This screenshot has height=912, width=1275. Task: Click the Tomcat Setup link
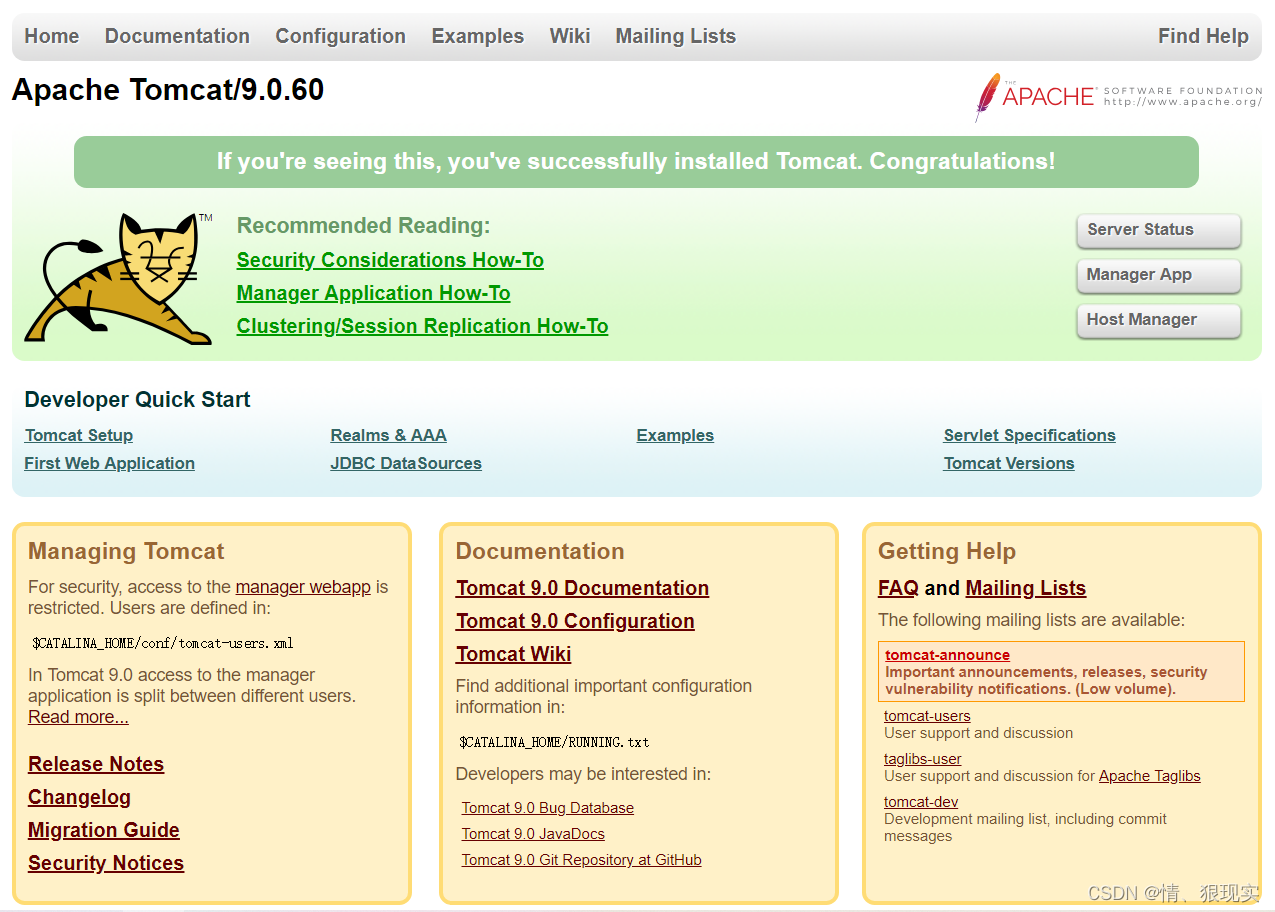point(79,435)
